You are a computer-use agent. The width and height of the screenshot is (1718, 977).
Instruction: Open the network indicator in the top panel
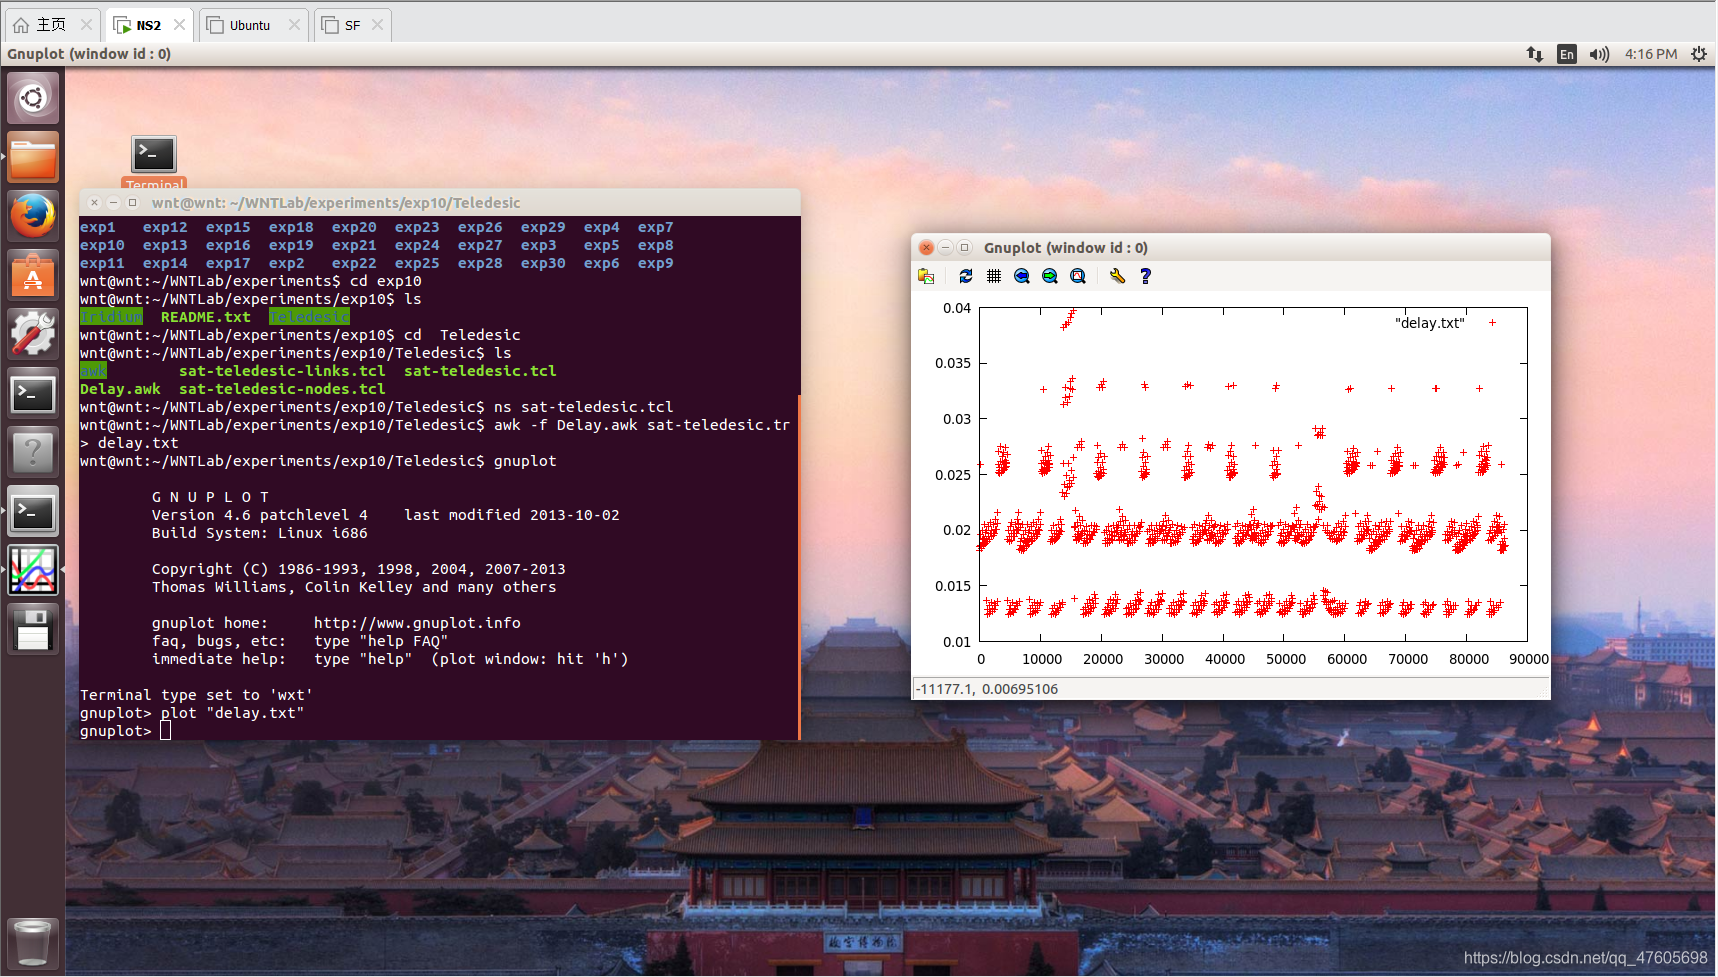pos(1535,54)
